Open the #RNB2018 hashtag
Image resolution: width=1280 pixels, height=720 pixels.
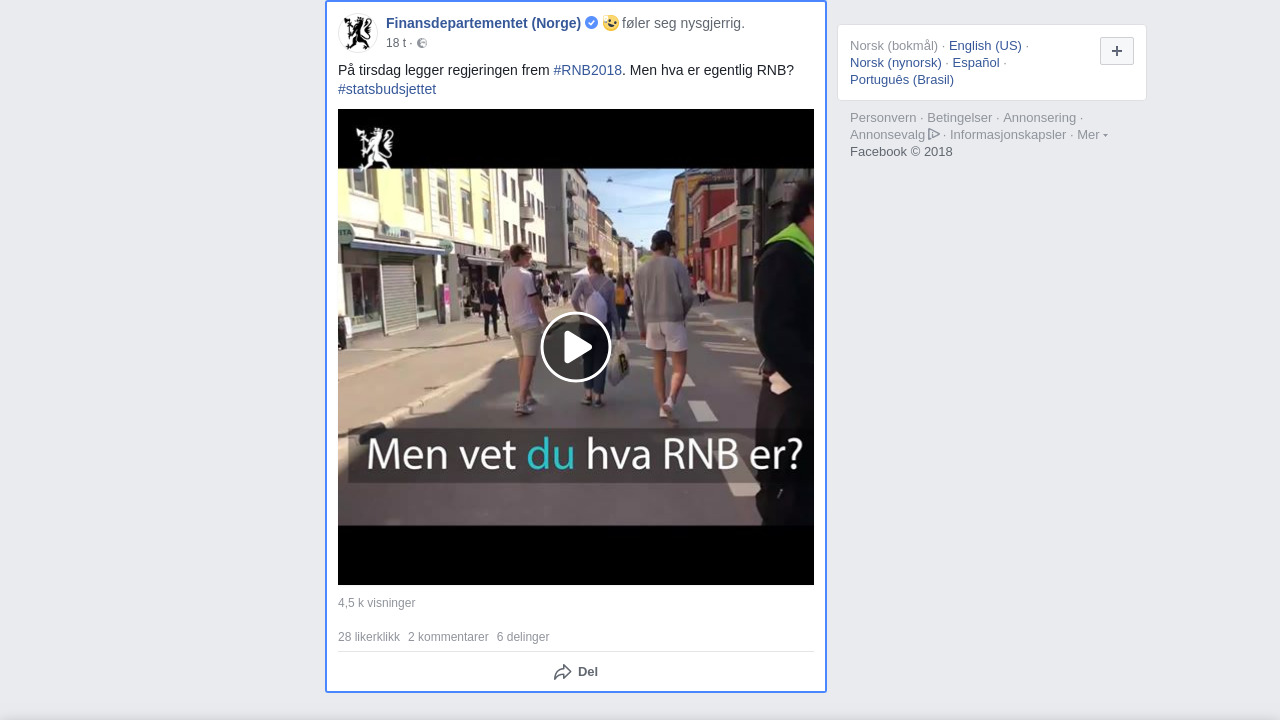587,70
